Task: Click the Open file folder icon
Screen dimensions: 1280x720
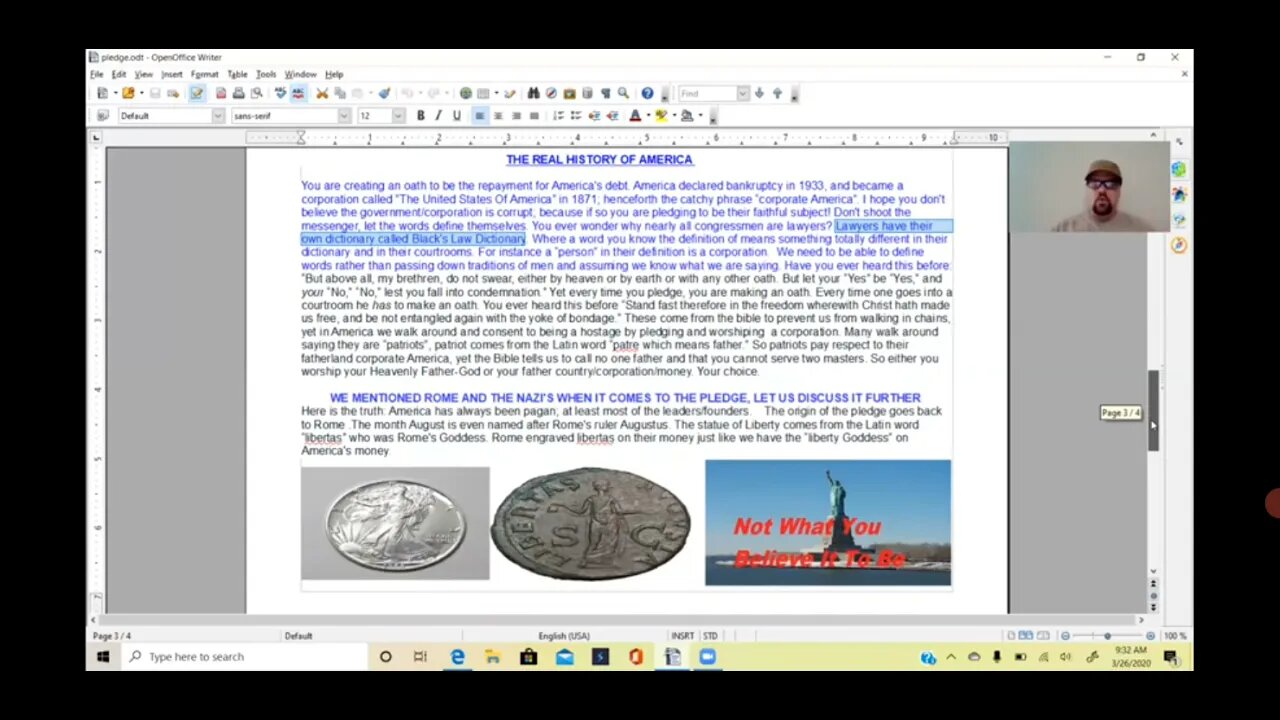Action: (128, 93)
